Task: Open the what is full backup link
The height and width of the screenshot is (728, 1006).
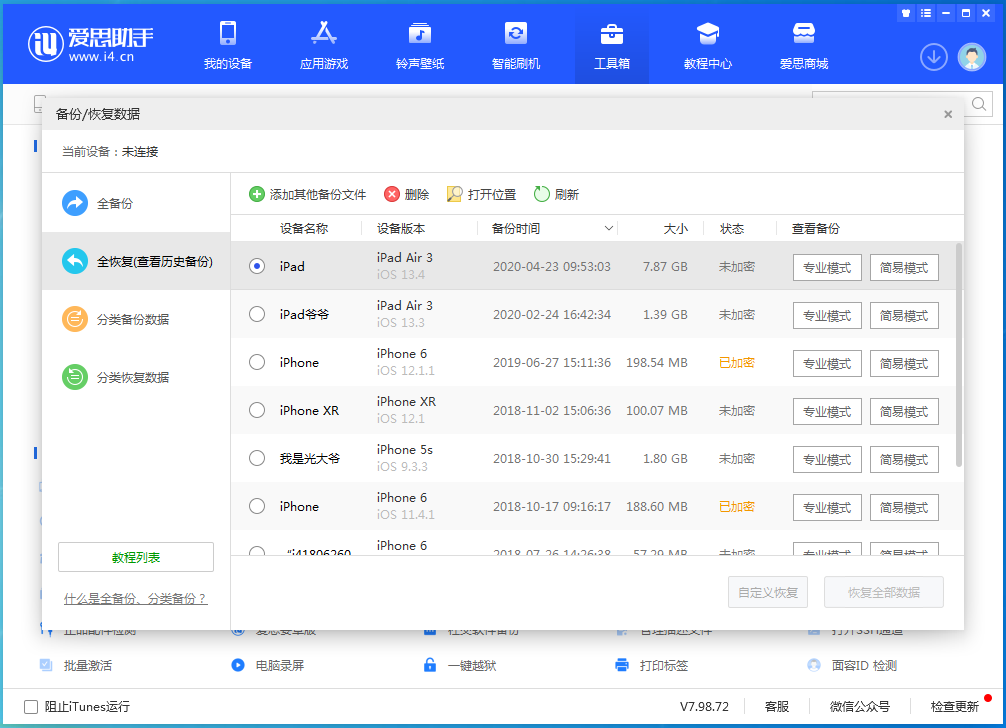Action: pyautogui.click(x=135, y=598)
